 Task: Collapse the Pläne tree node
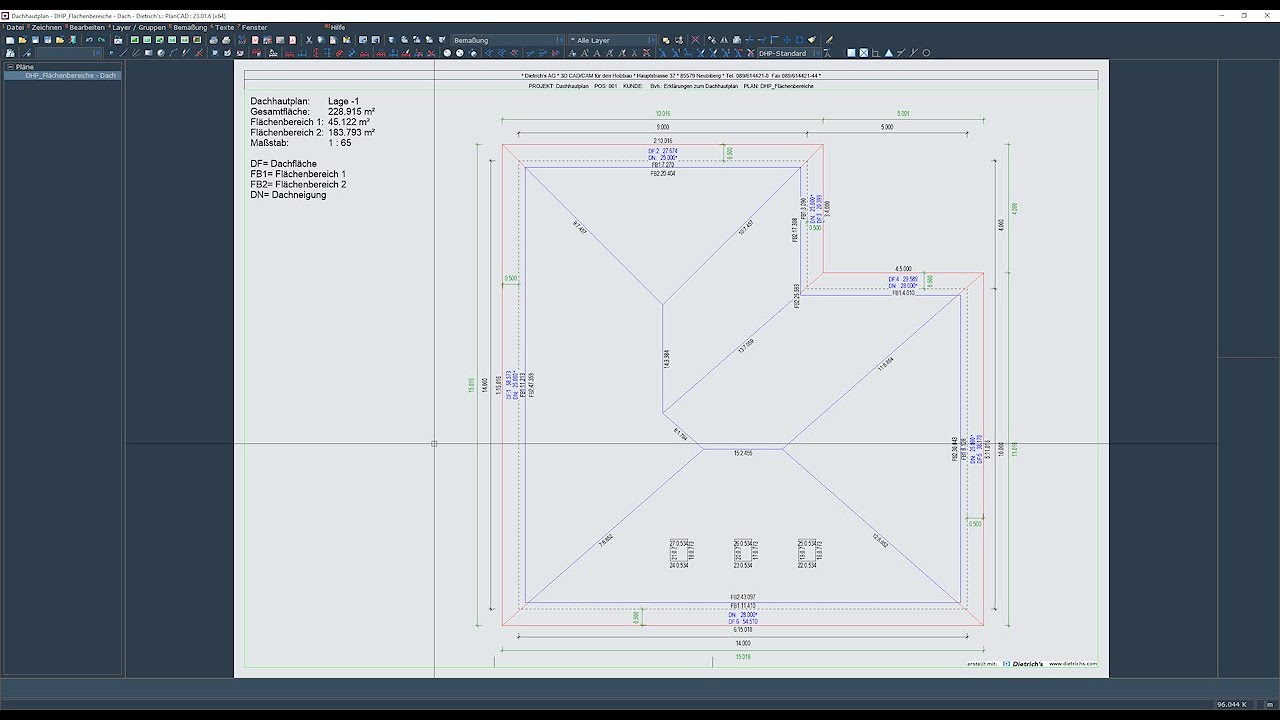(10, 67)
